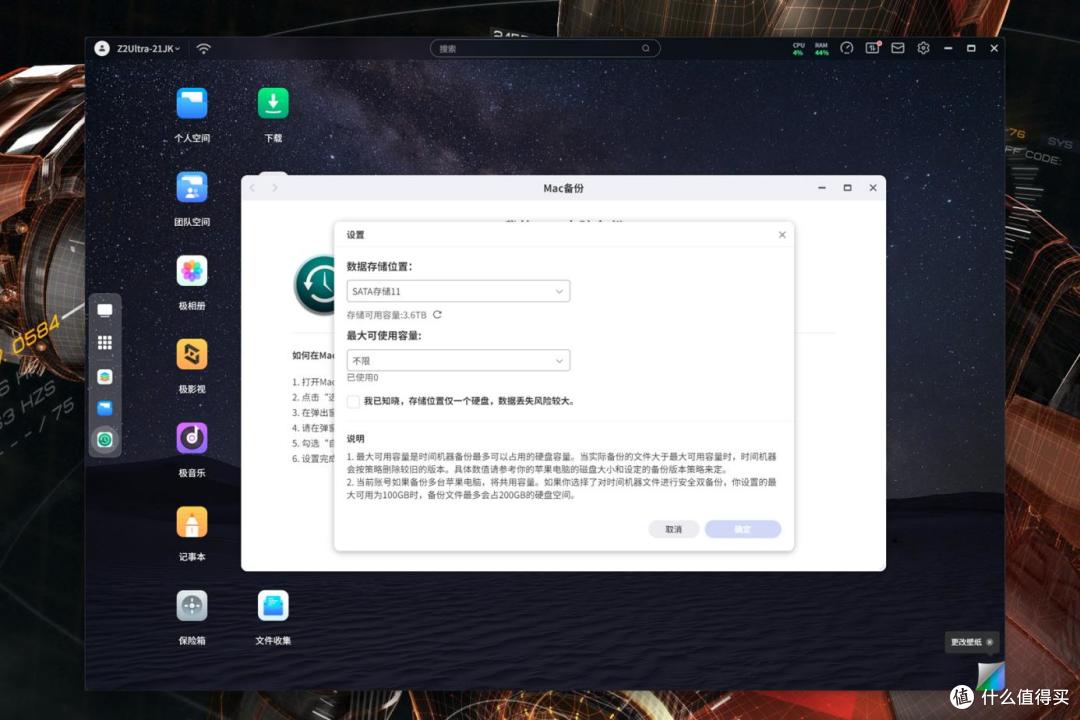View the CPU usage indicator
Image resolution: width=1080 pixels, height=720 pixels.
(x=798, y=49)
